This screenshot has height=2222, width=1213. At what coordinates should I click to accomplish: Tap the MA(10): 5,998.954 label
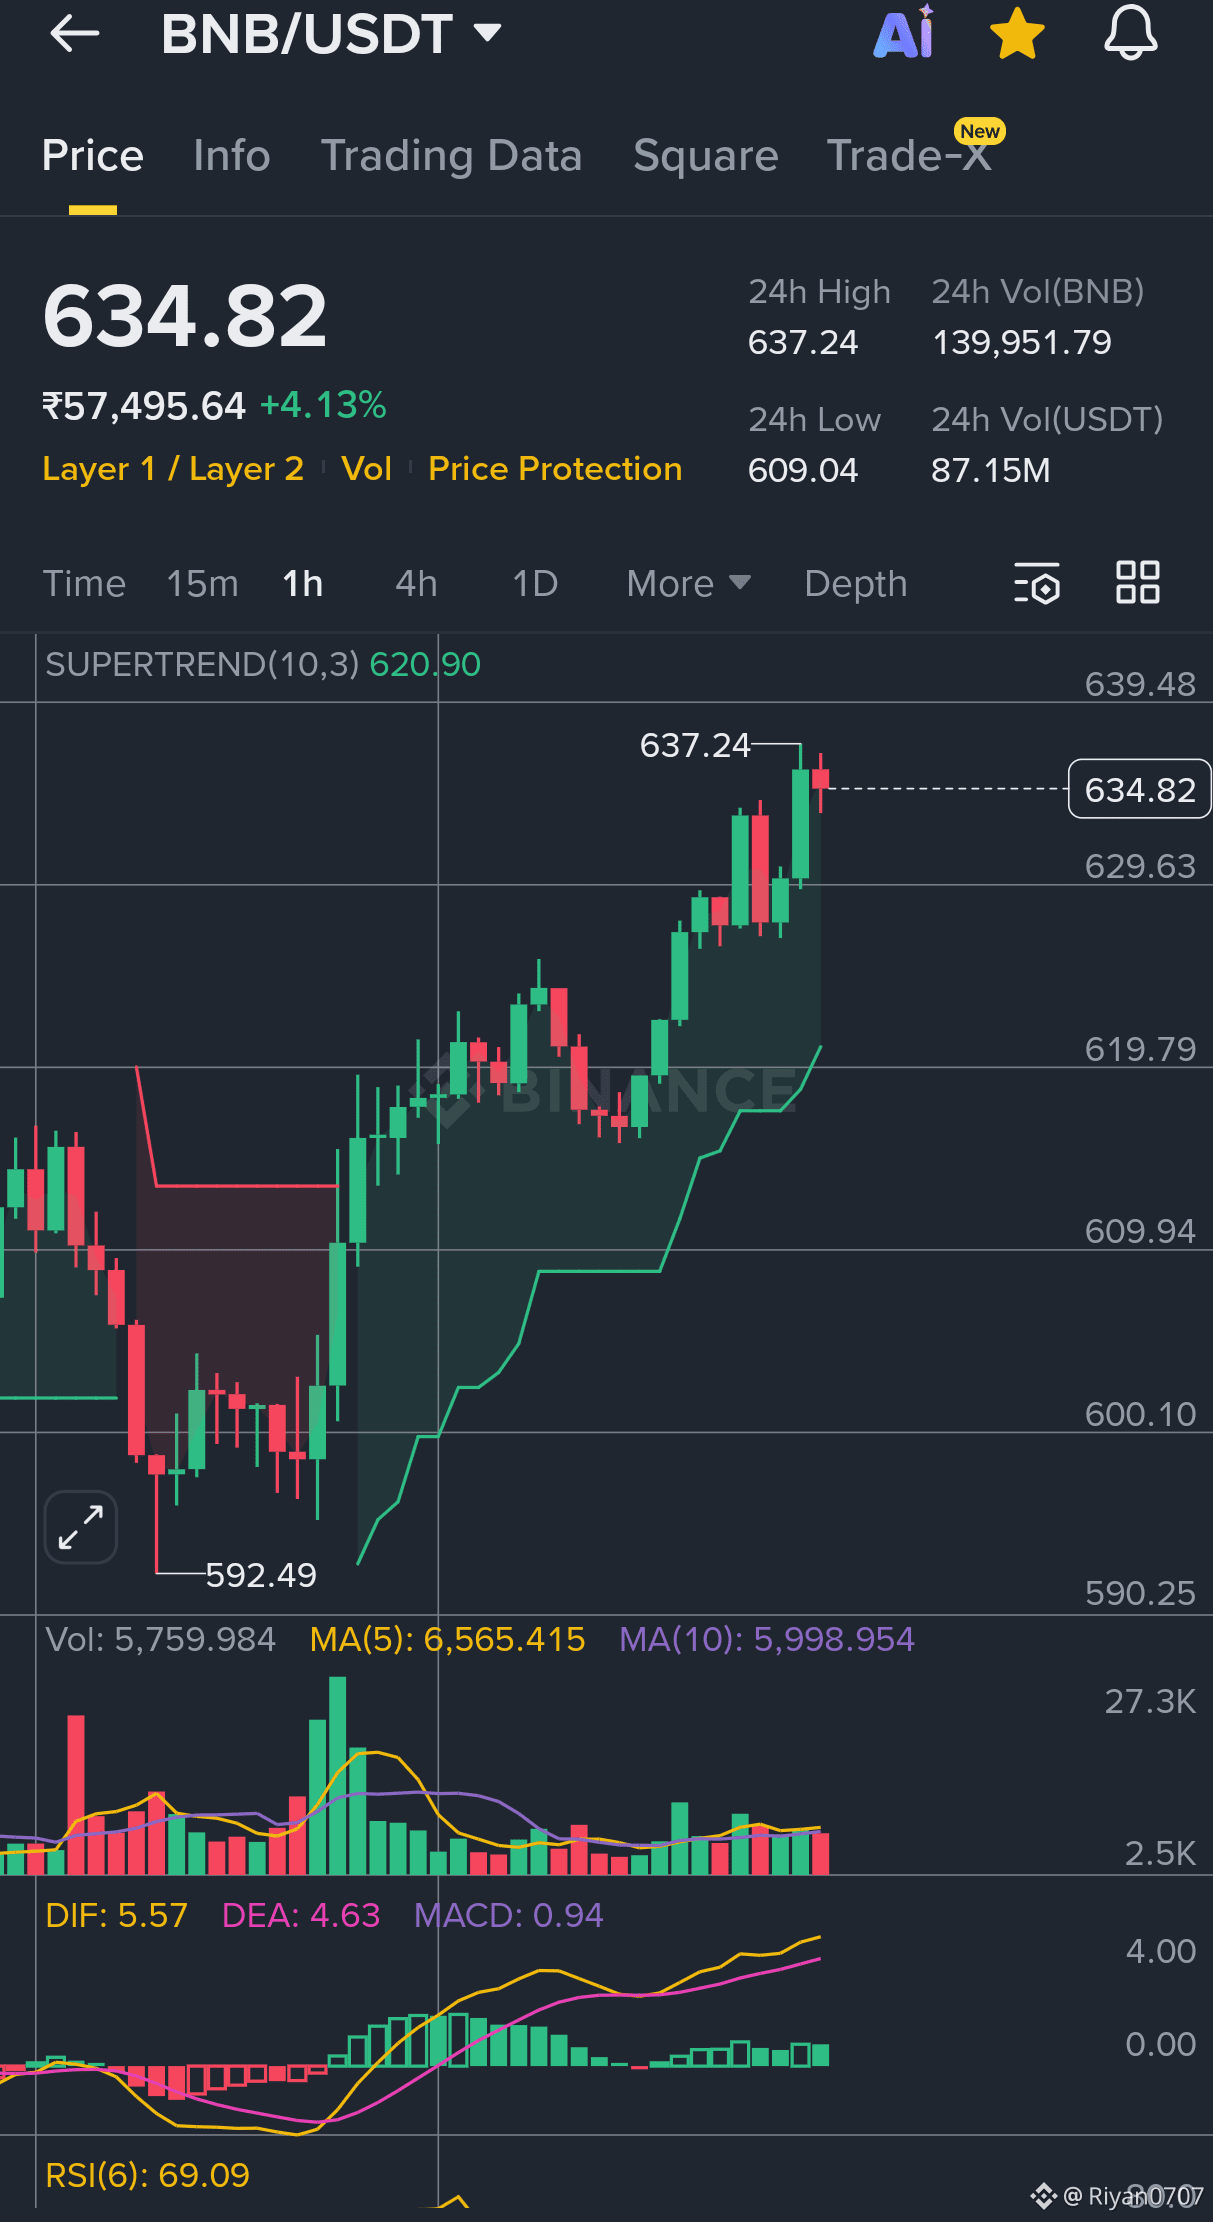click(767, 1639)
